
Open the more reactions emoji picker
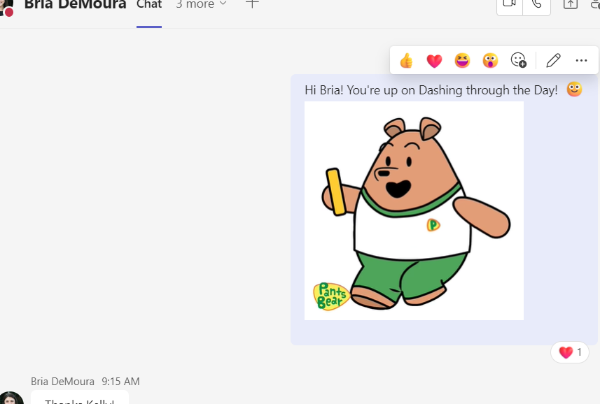click(x=518, y=60)
